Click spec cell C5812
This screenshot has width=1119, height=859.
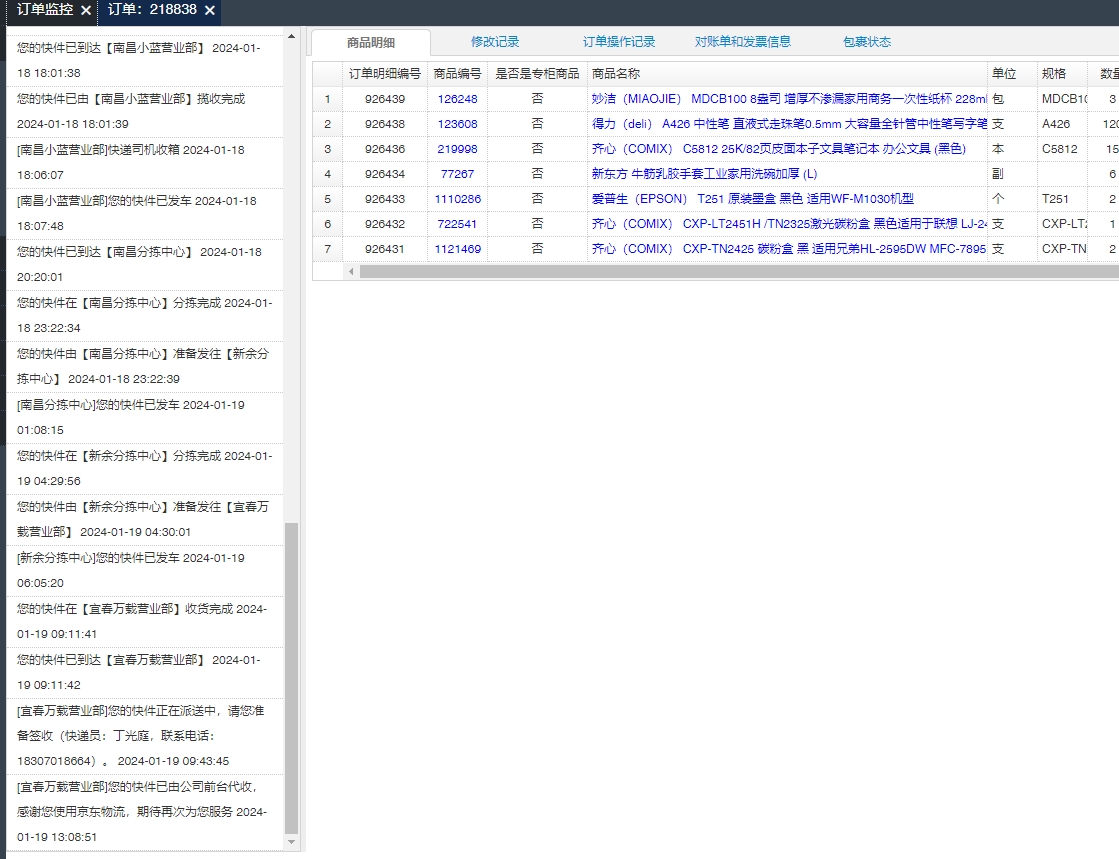click(x=1062, y=148)
